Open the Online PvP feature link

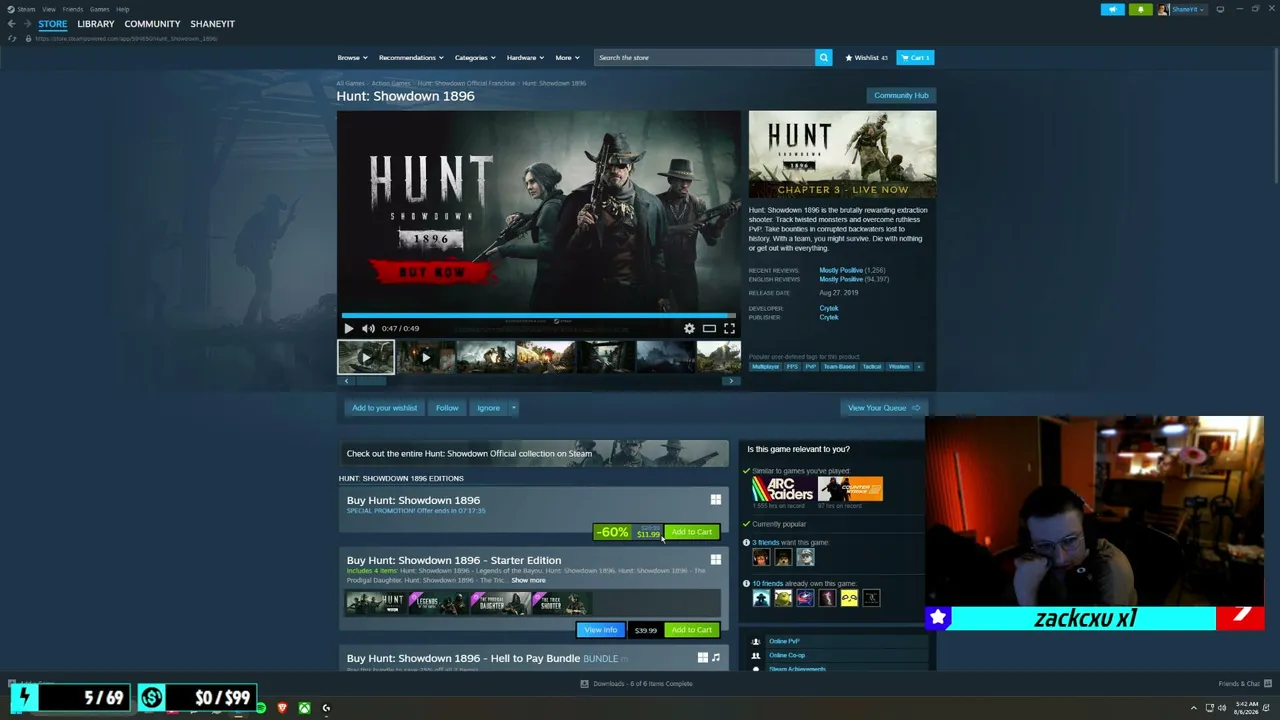point(784,641)
